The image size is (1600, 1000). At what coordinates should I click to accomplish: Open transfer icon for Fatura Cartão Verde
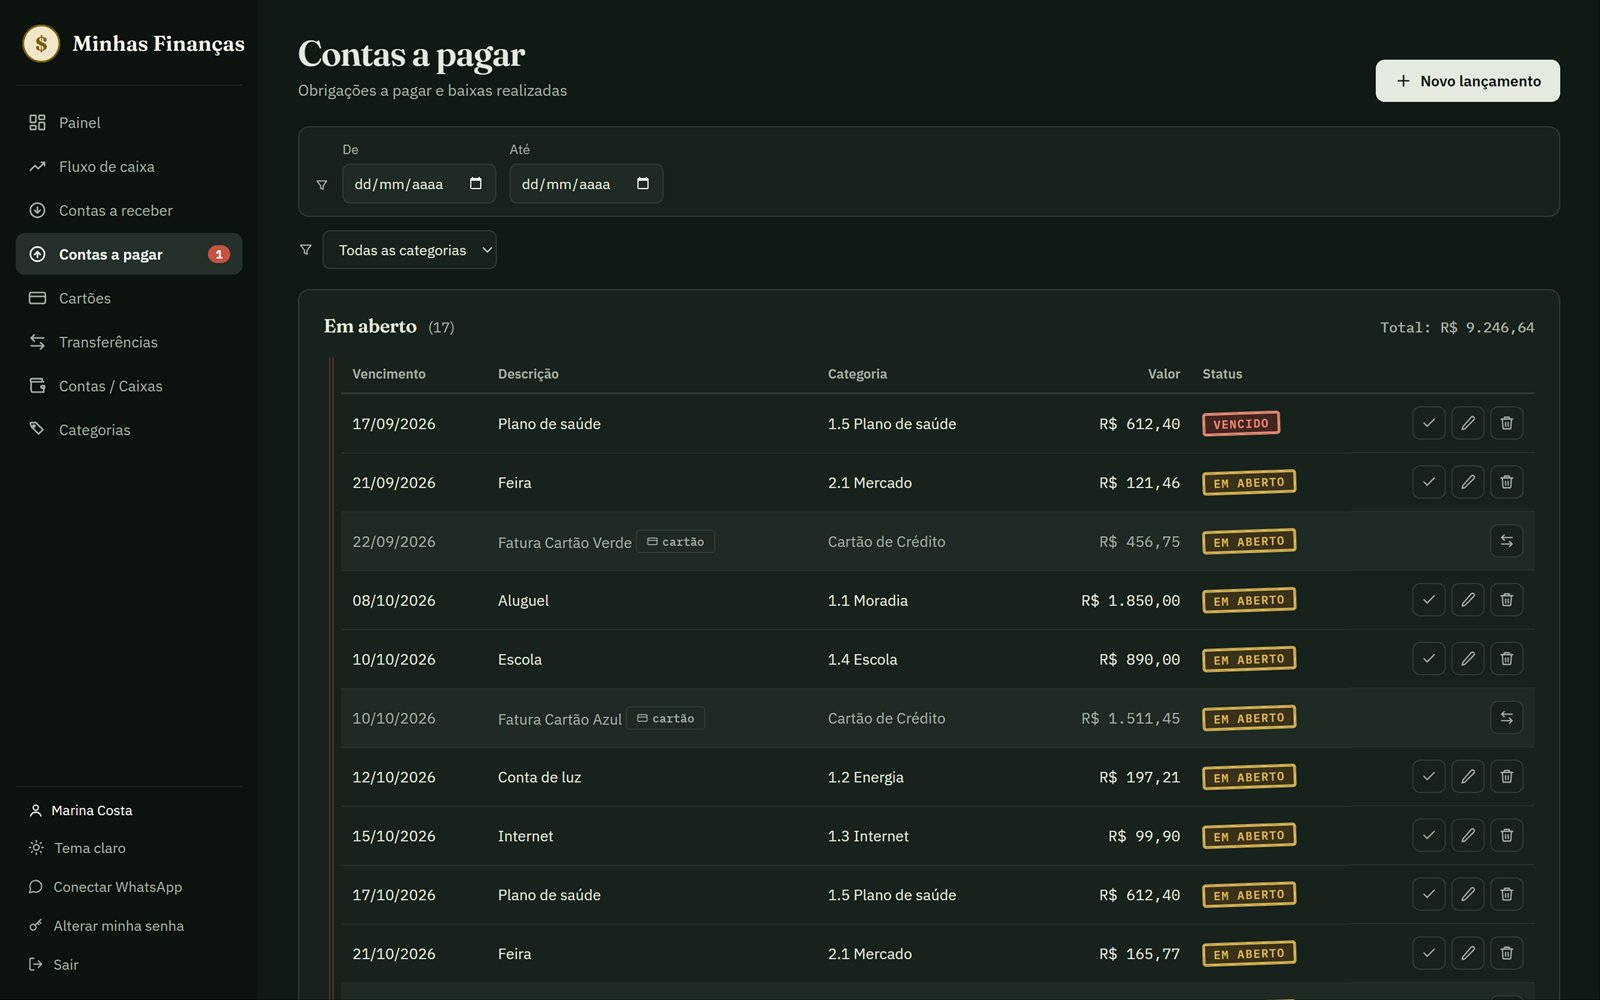pos(1506,541)
